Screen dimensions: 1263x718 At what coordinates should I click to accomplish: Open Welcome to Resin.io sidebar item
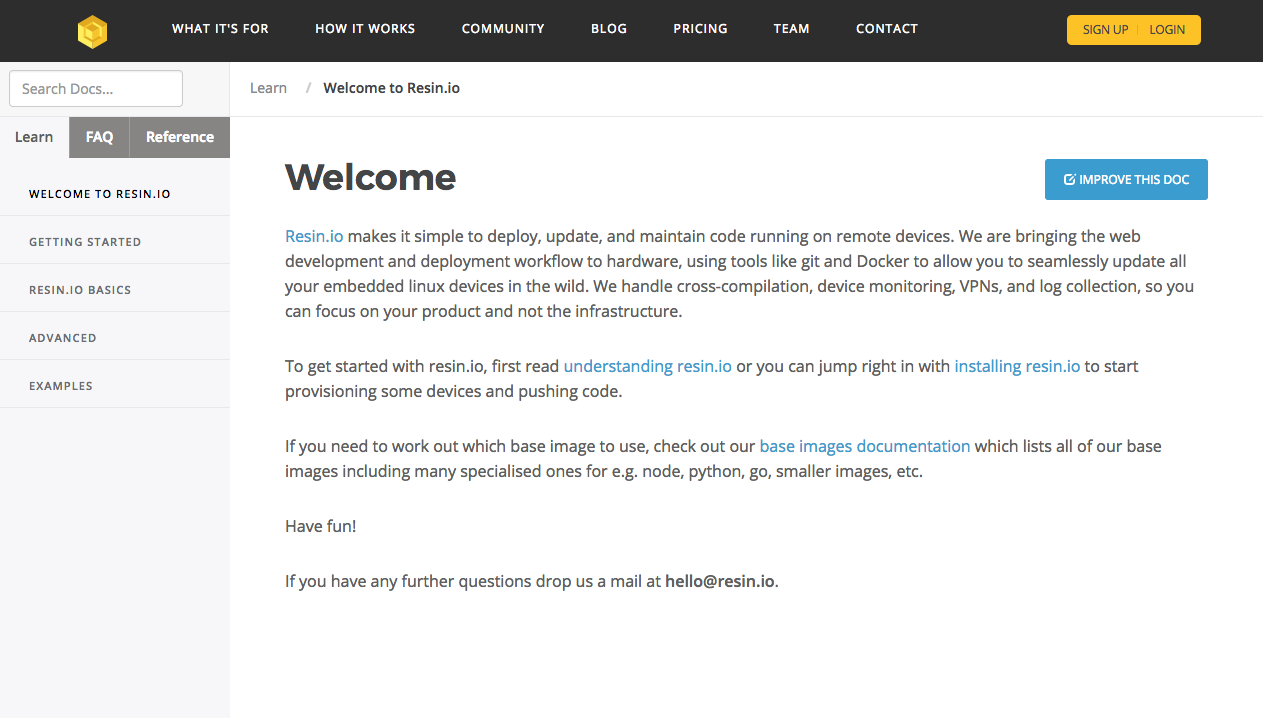point(115,193)
